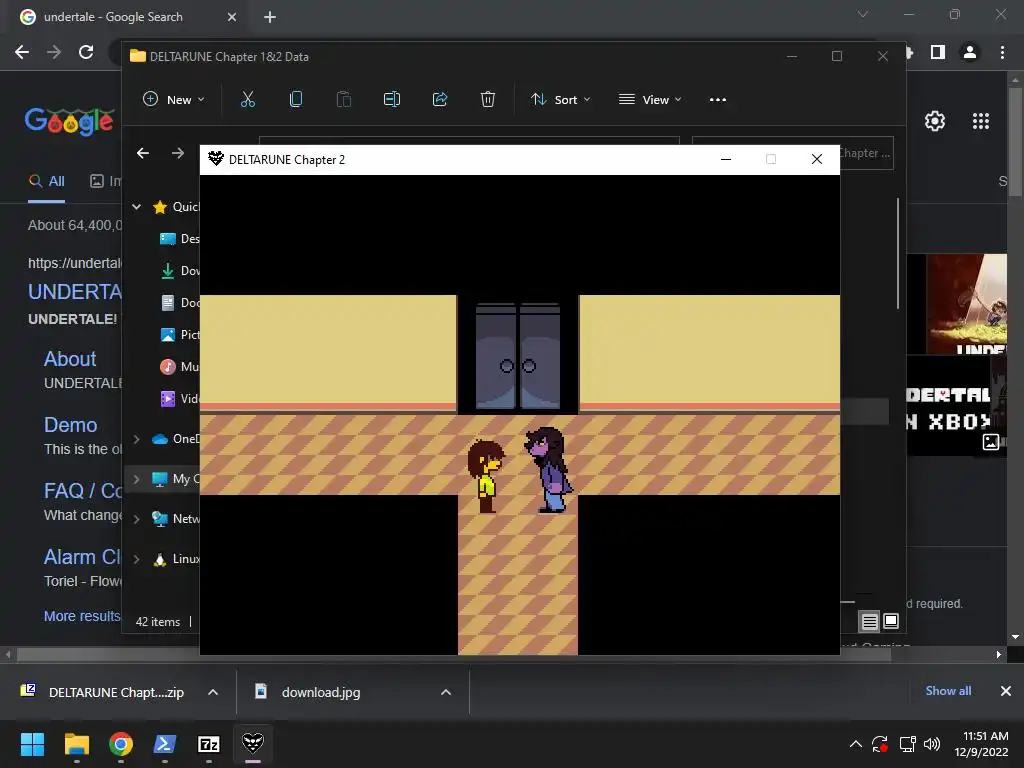Click the Chrome taskbar icon
1024x768 pixels.
pyautogui.click(x=121, y=744)
